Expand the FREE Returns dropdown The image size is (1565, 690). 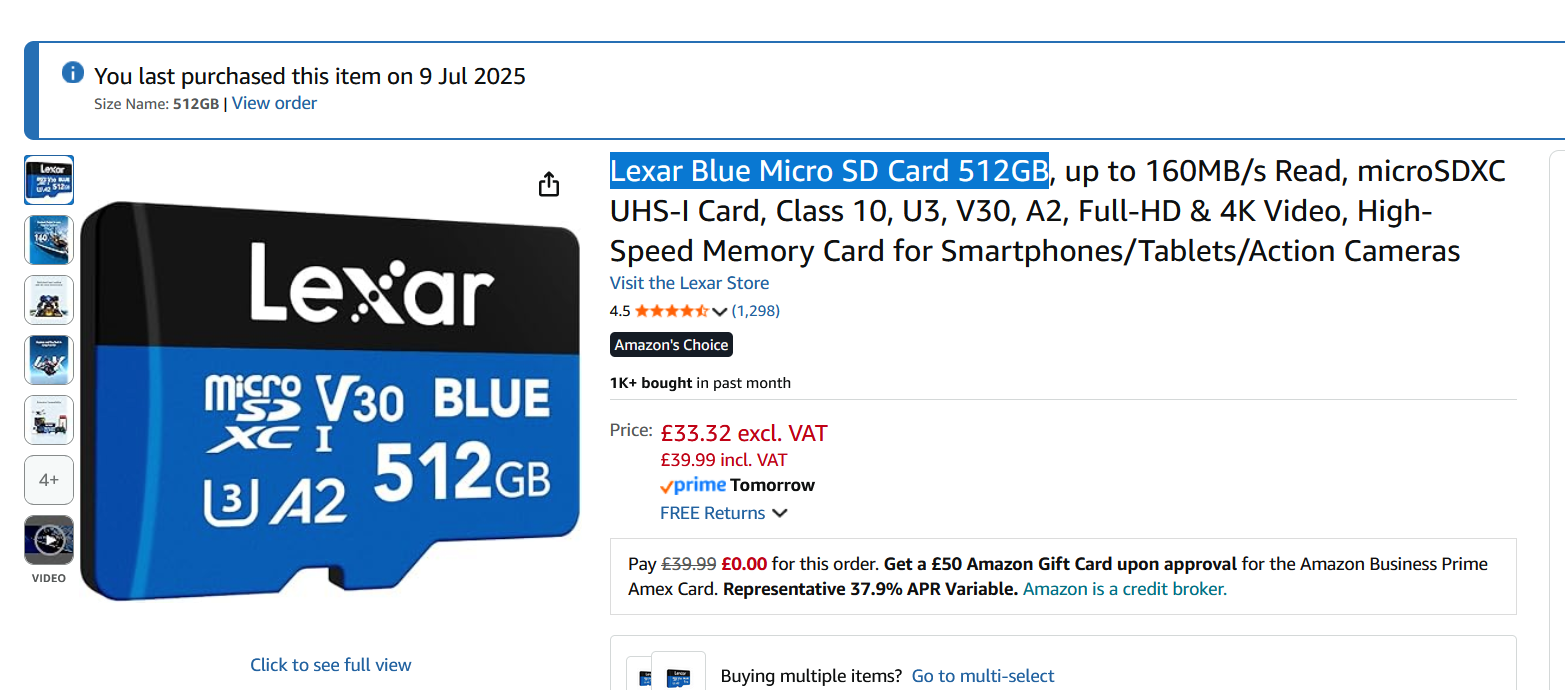(779, 513)
